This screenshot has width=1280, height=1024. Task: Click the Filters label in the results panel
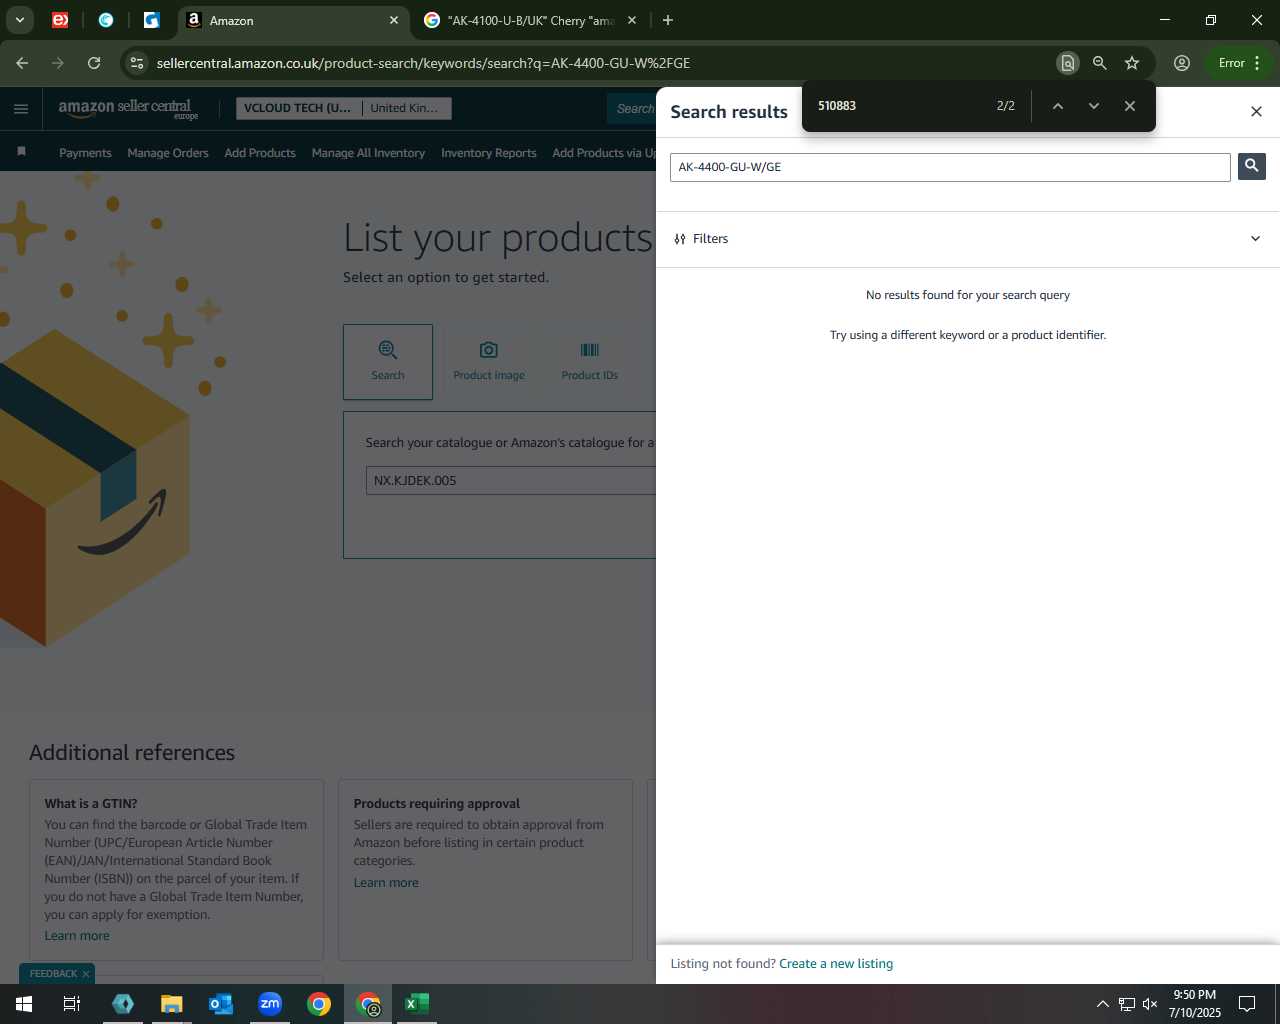coord(710,239)
